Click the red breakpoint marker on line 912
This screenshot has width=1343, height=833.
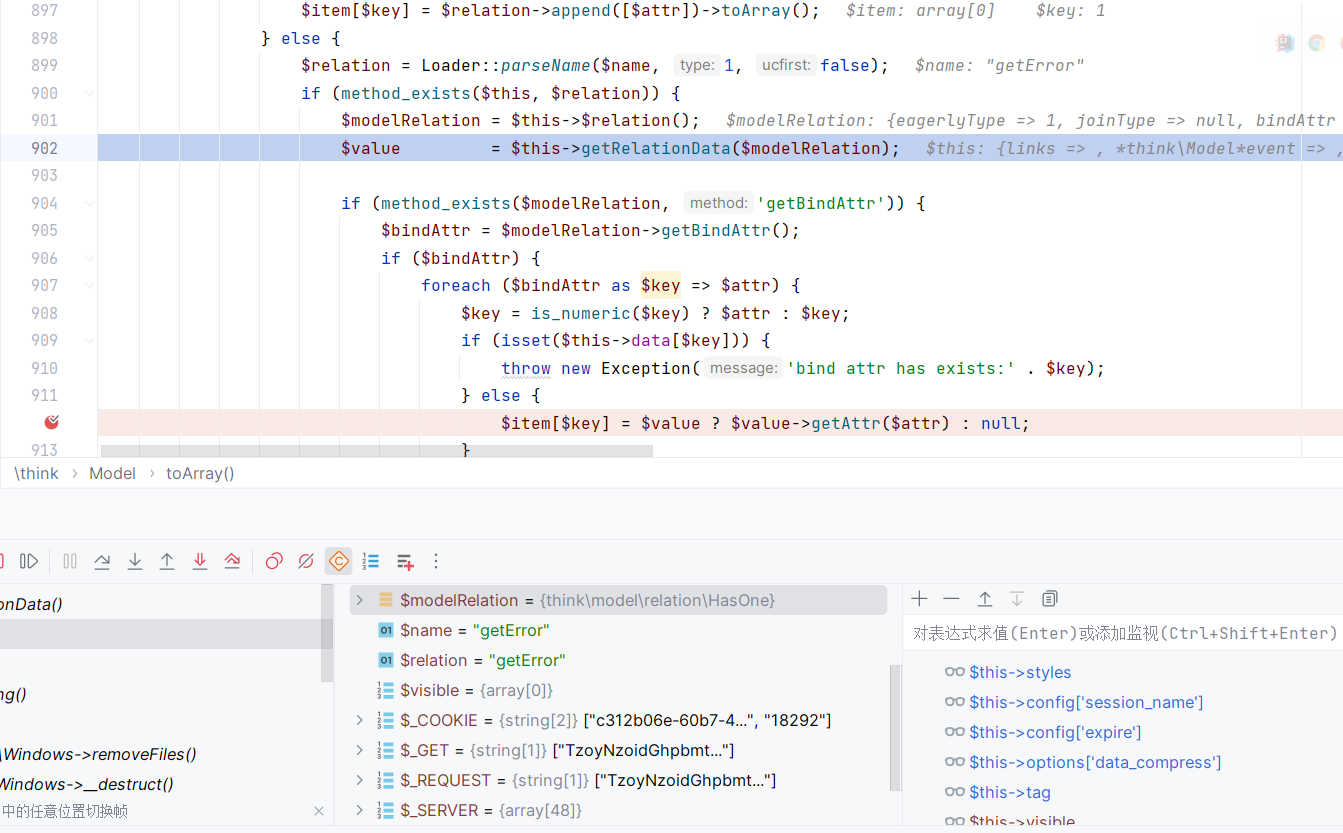click(52, 422)
